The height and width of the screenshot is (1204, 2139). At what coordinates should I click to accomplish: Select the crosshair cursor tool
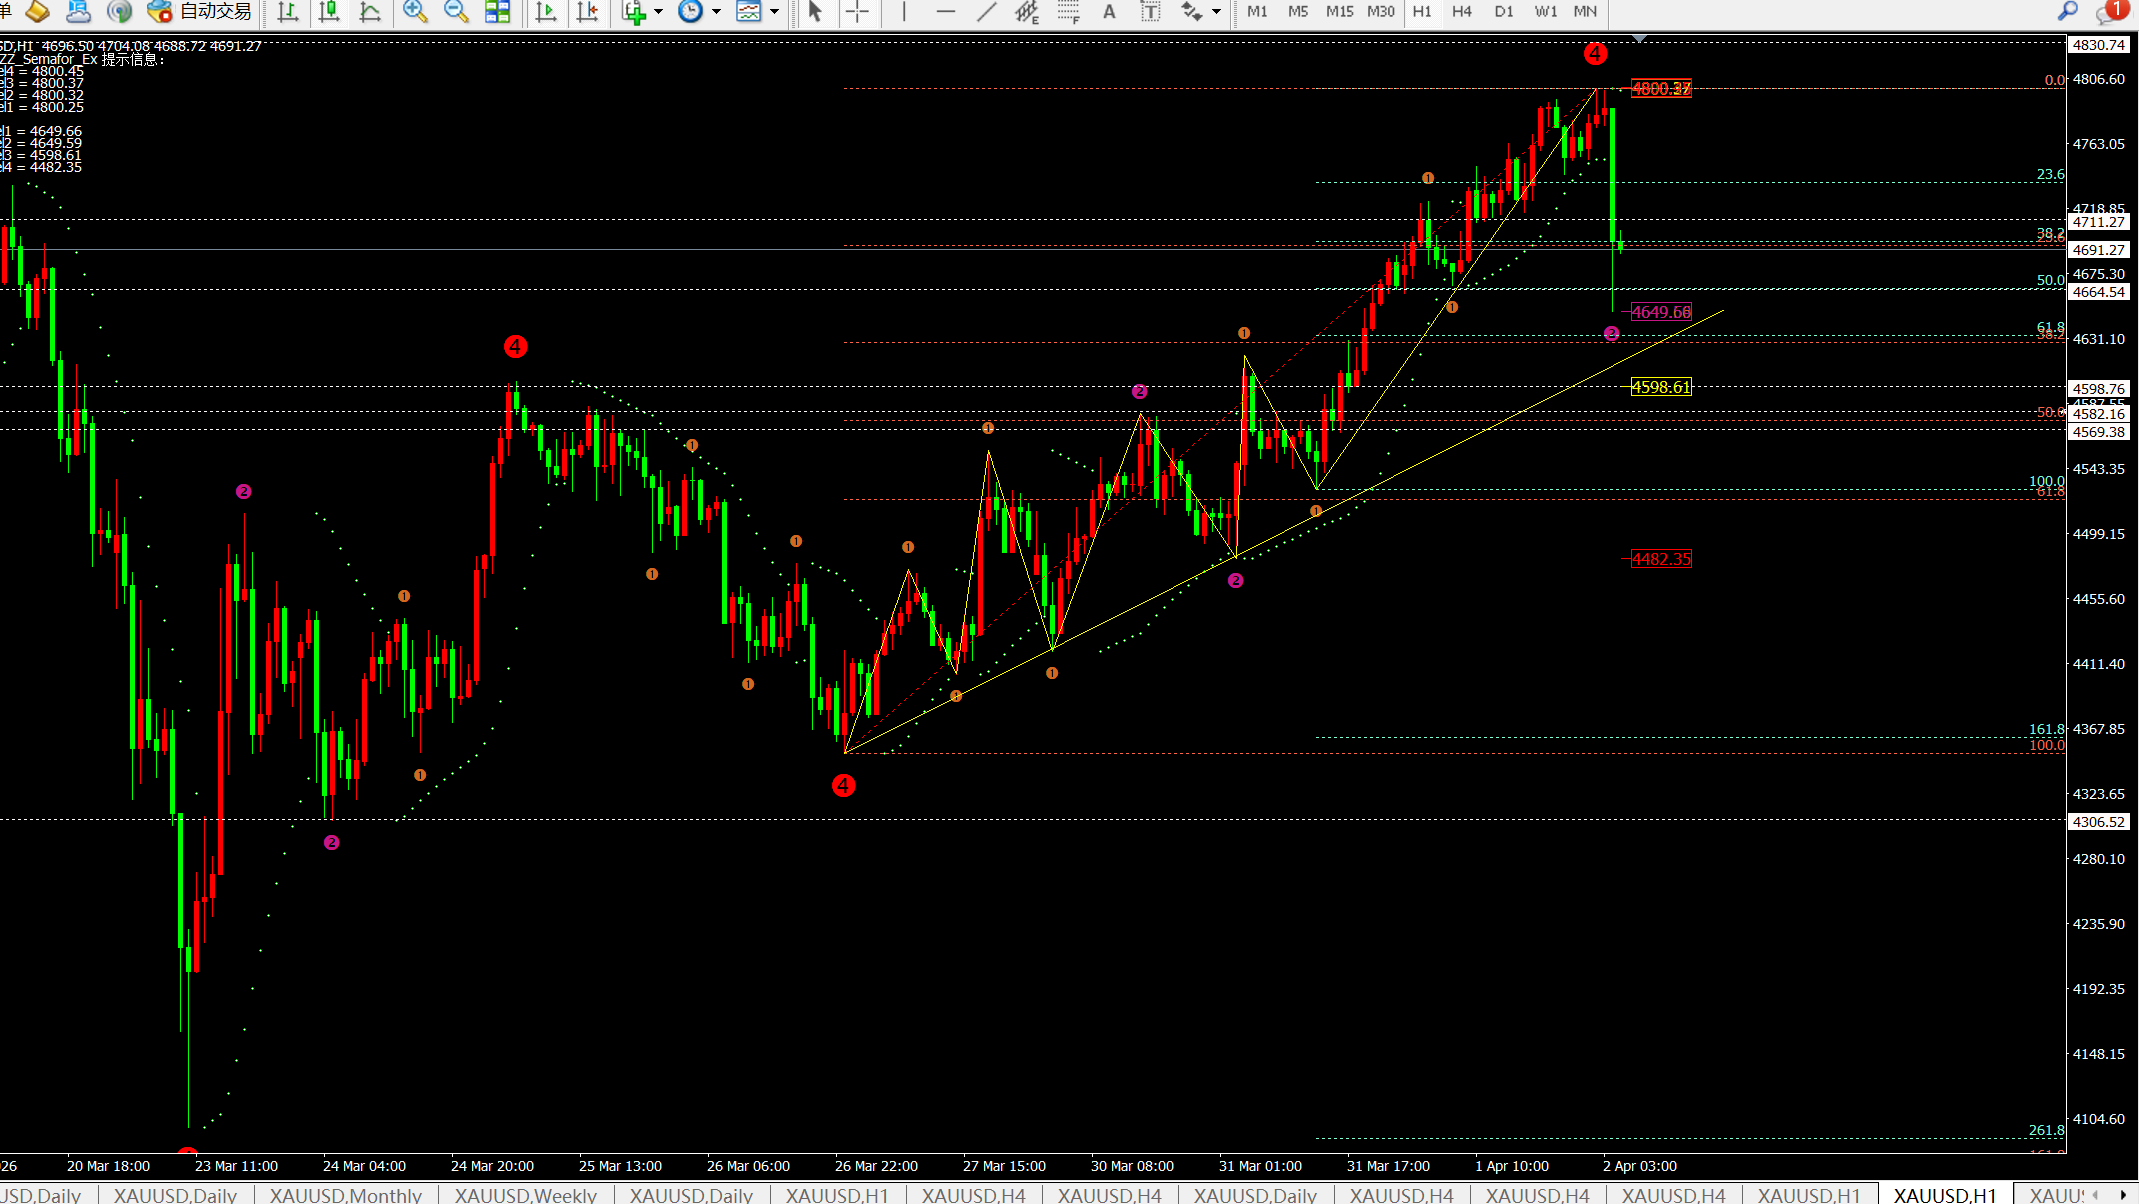tap(857, 12)
